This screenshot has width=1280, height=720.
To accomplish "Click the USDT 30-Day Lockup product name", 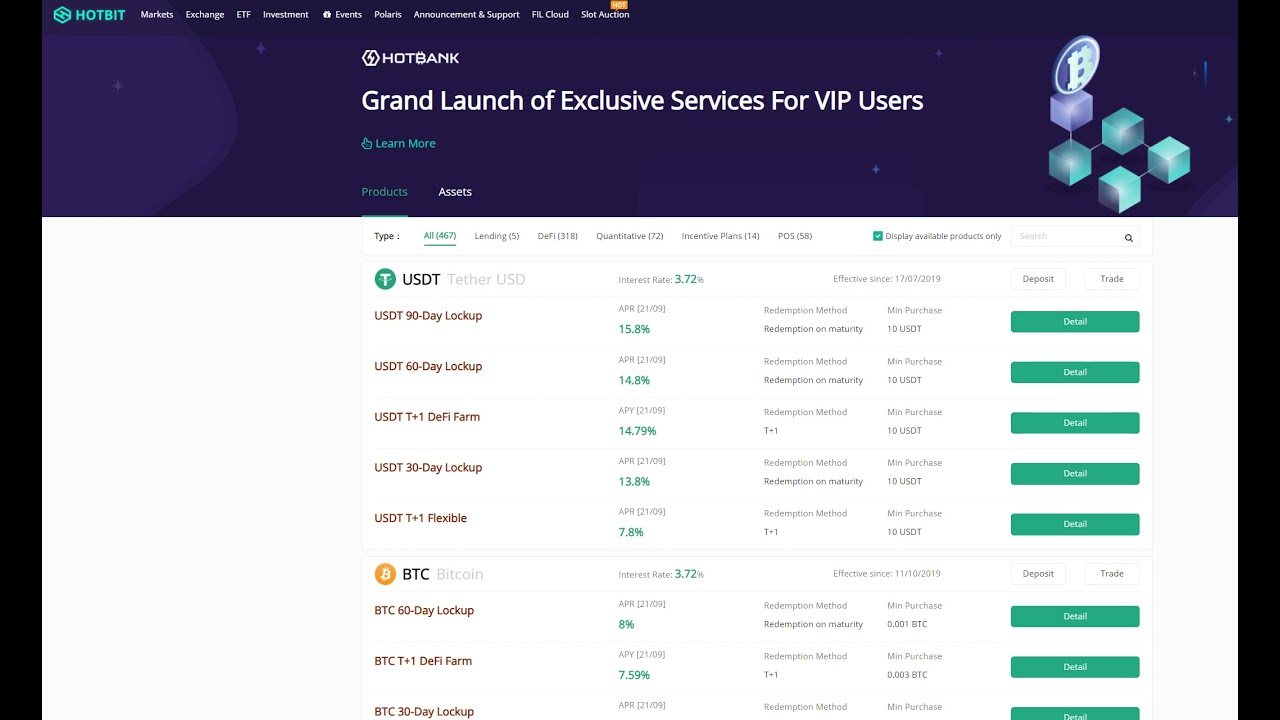I will pos(428,468).
